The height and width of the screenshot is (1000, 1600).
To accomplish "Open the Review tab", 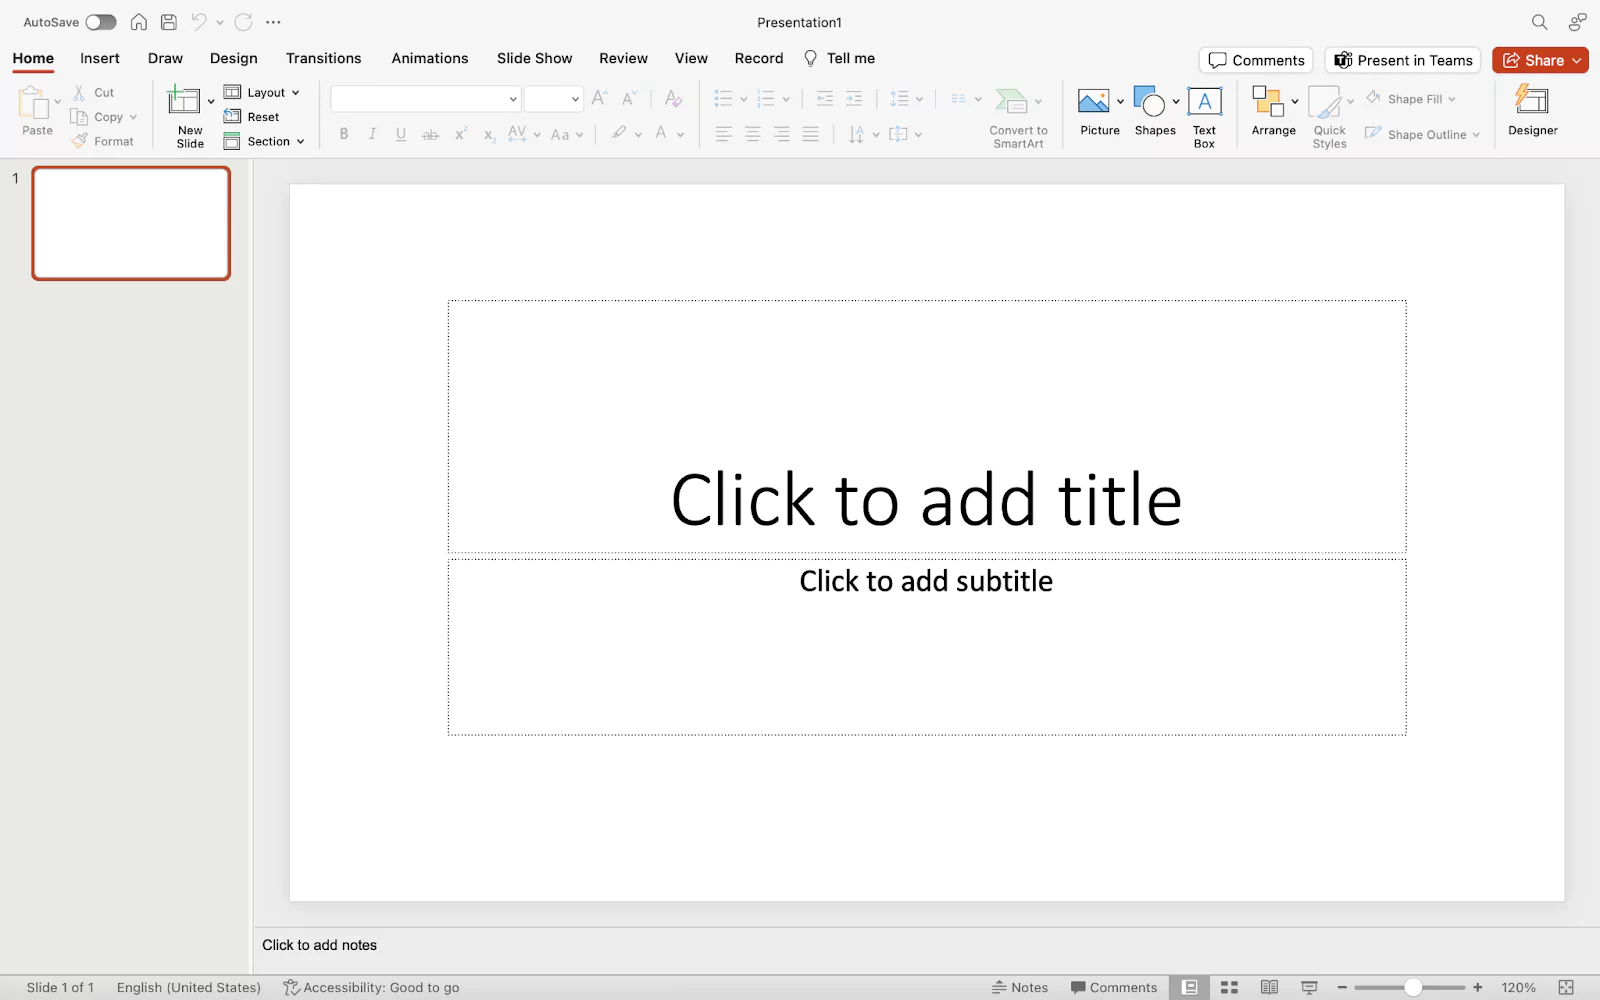I will (x=623, y=58).
